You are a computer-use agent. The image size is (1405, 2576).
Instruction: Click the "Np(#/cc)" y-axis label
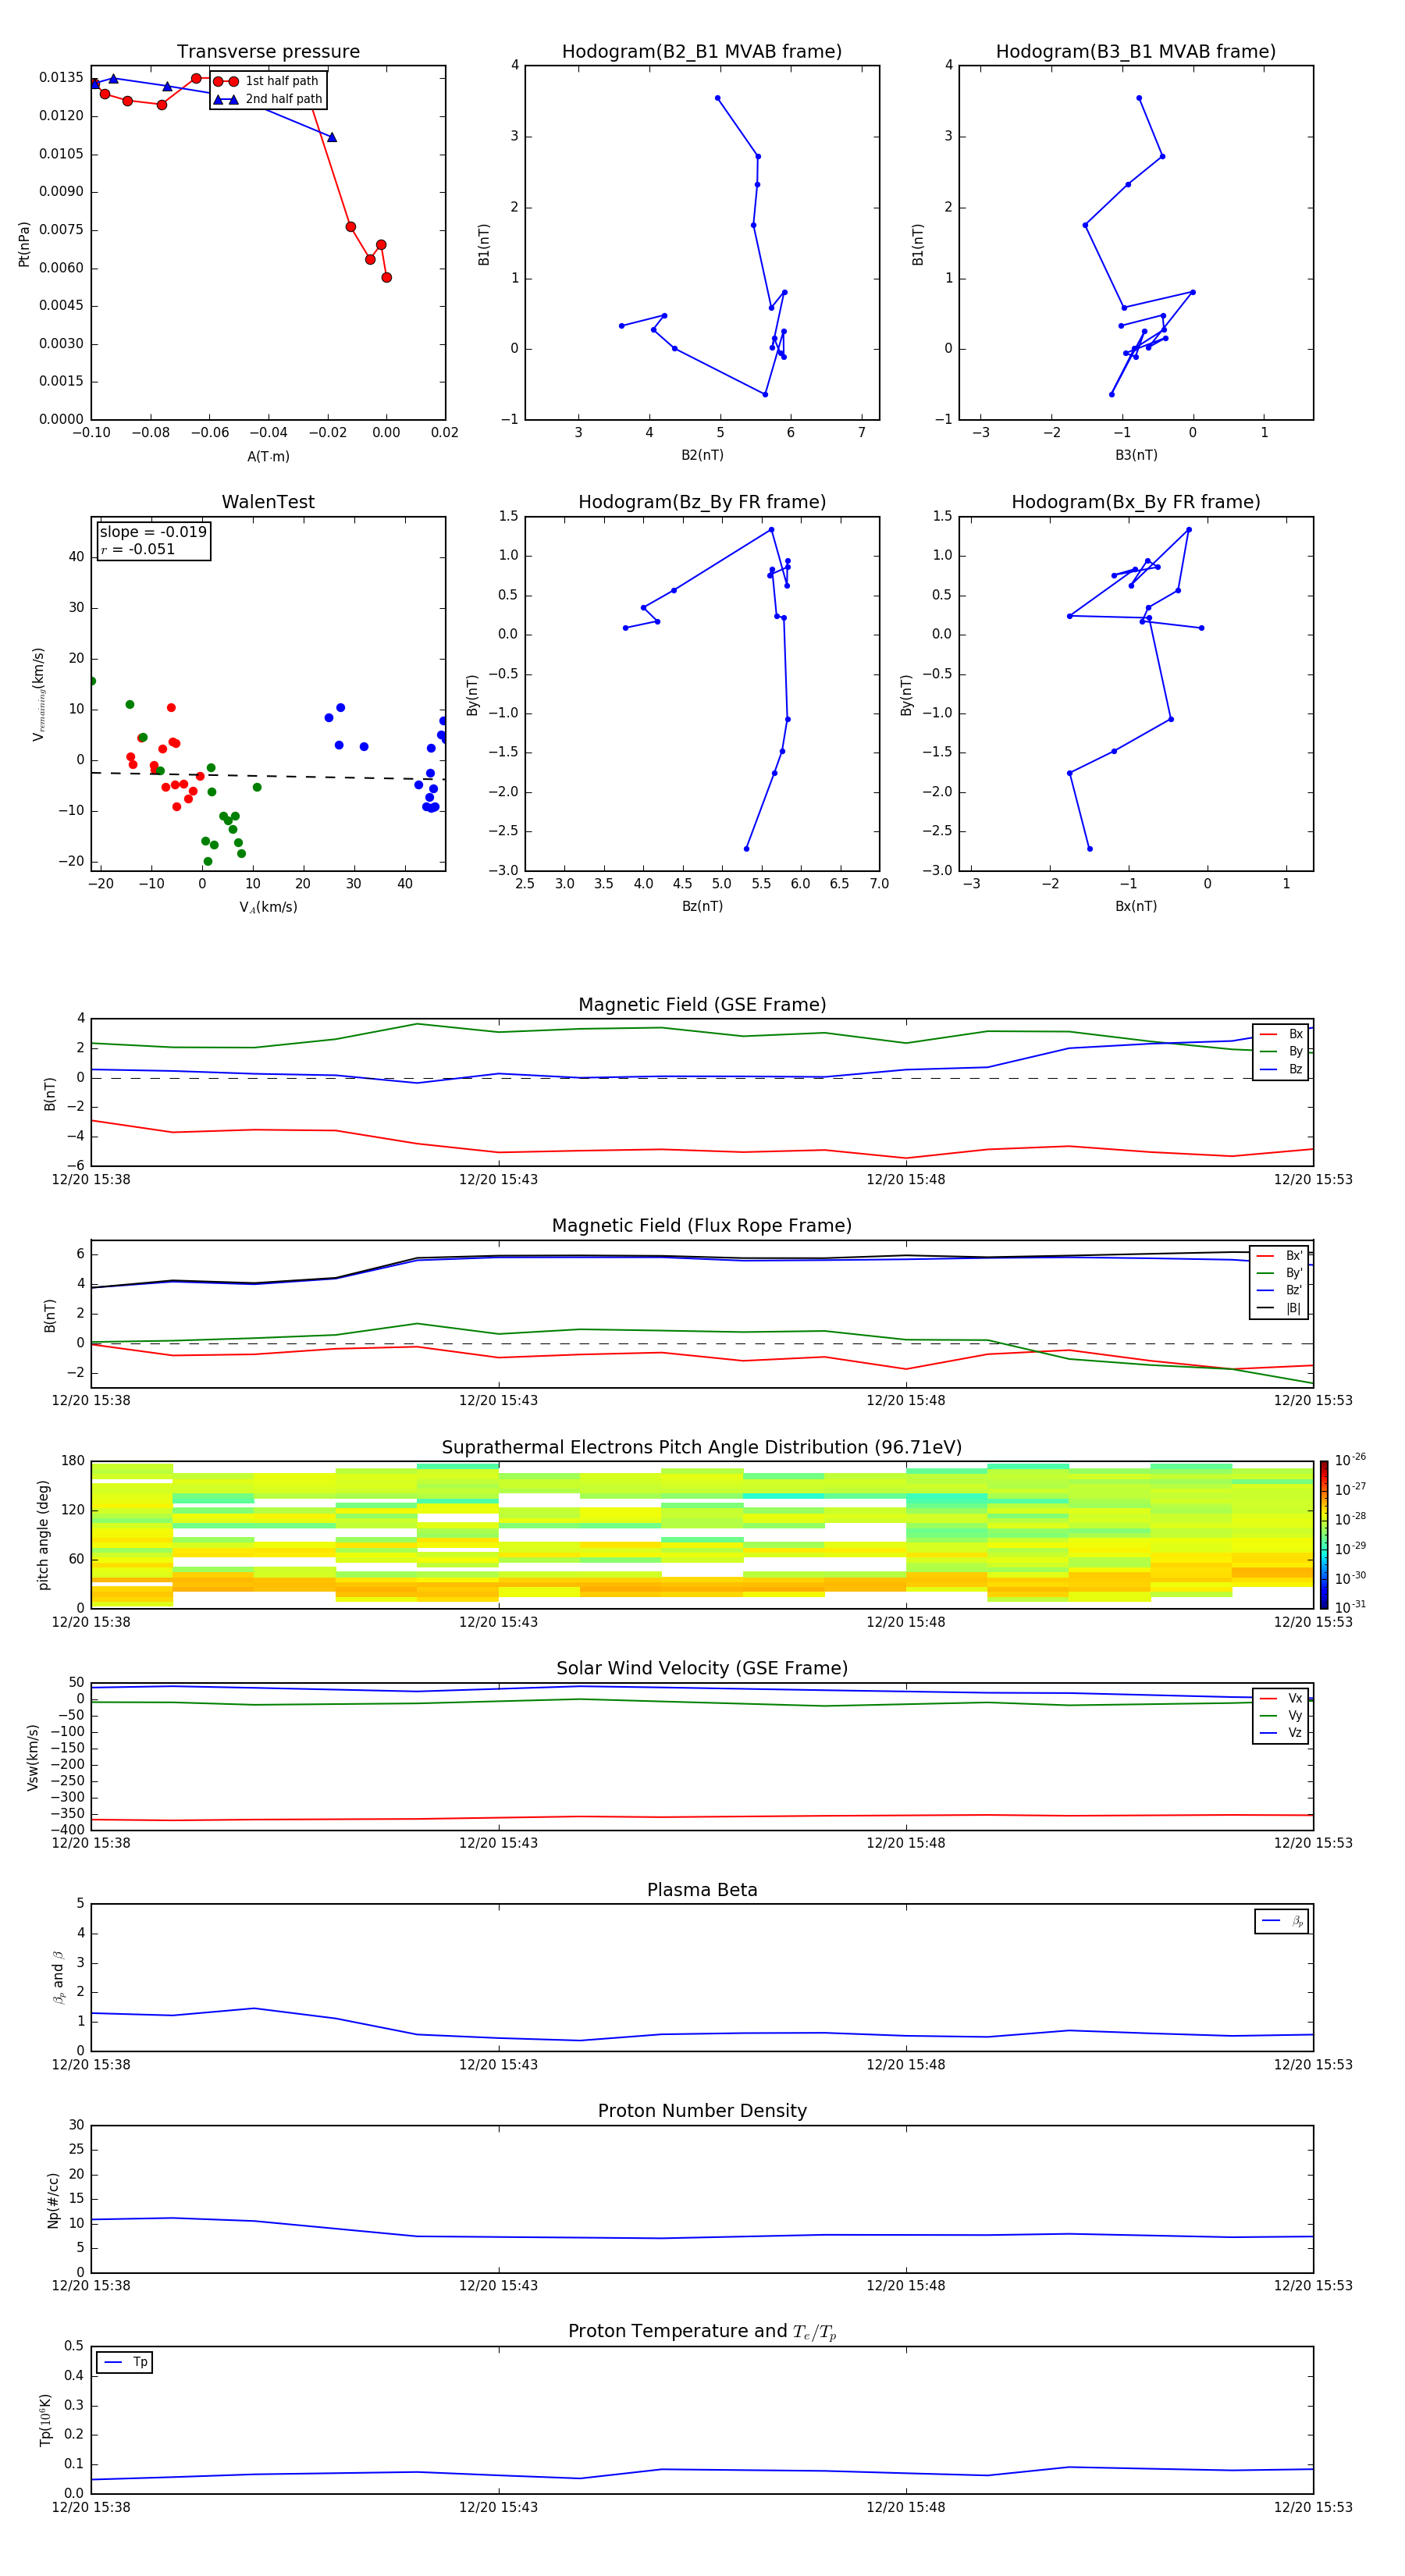tap(53, 2200)
